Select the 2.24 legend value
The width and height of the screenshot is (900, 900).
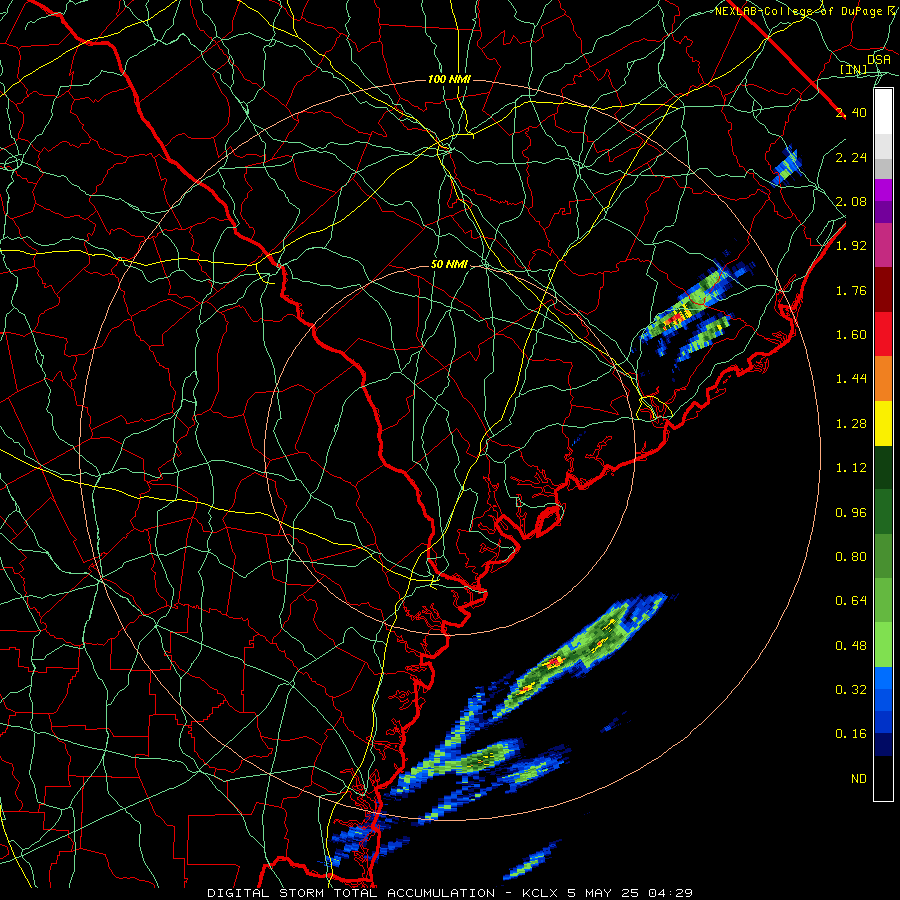pos(851,157)
